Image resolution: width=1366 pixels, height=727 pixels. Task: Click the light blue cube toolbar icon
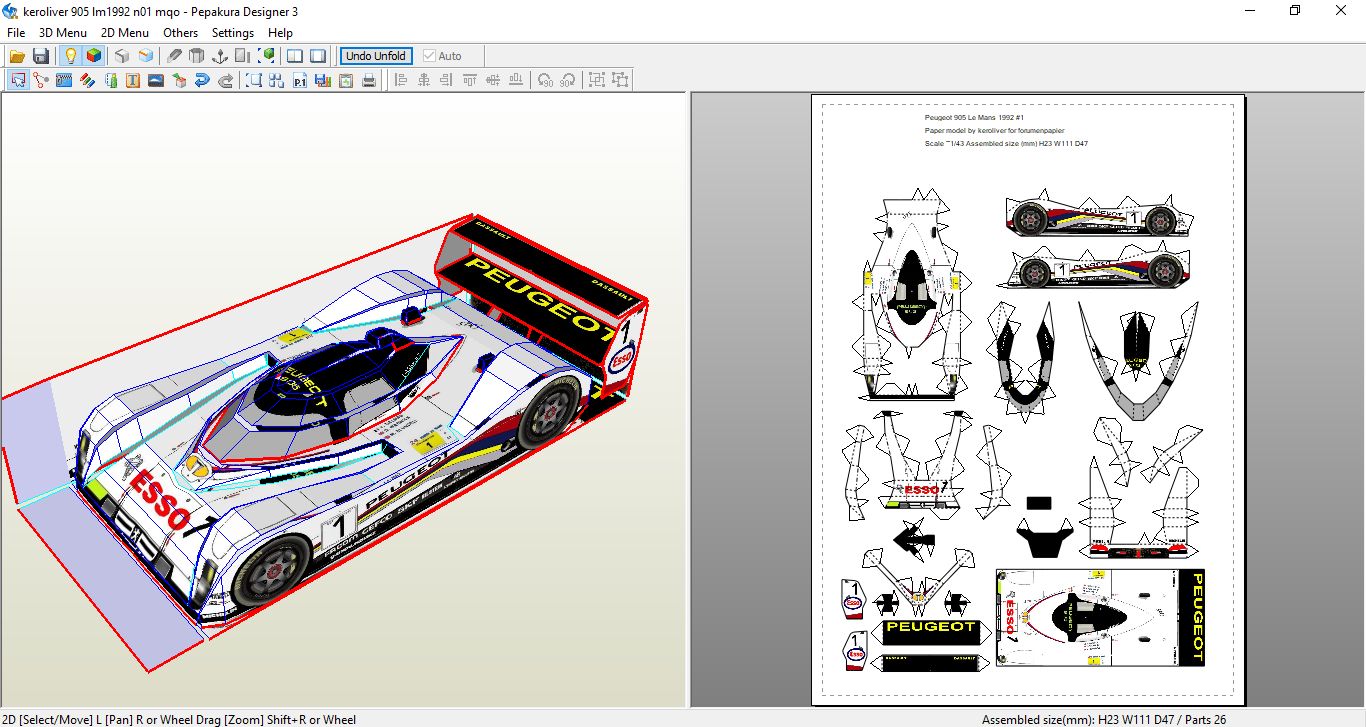coord(146,56)
